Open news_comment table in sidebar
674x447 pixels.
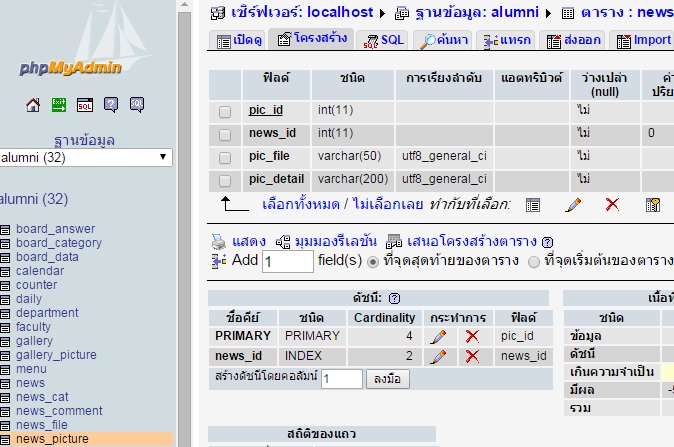point(59,411)
